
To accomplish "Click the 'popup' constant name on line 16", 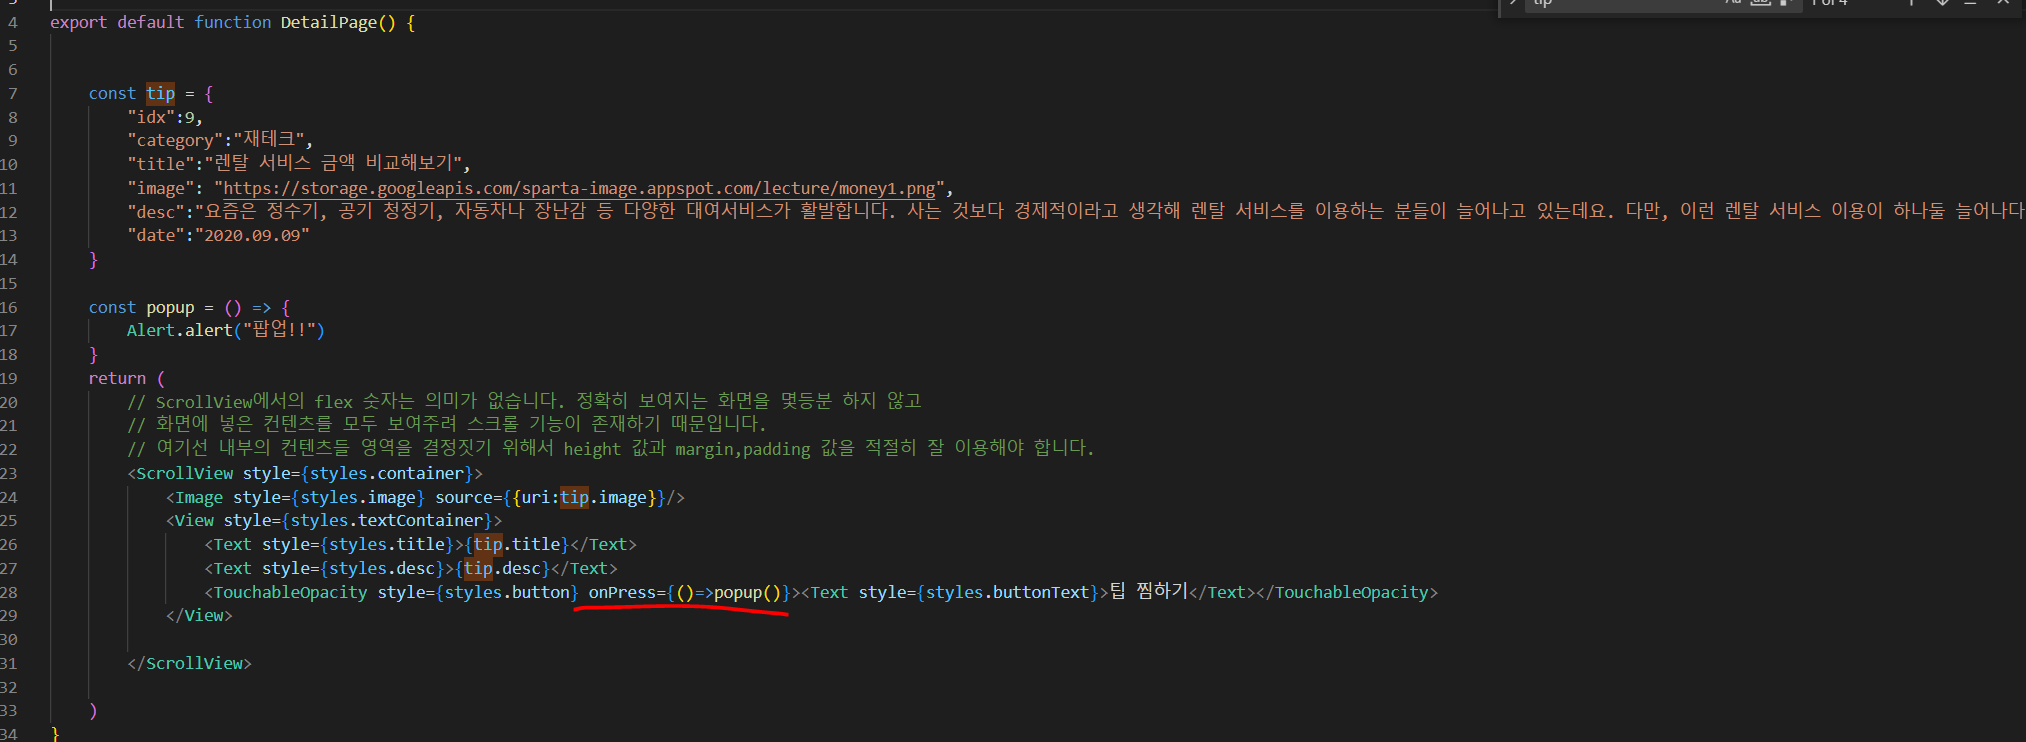I will [x=170, y=307].
